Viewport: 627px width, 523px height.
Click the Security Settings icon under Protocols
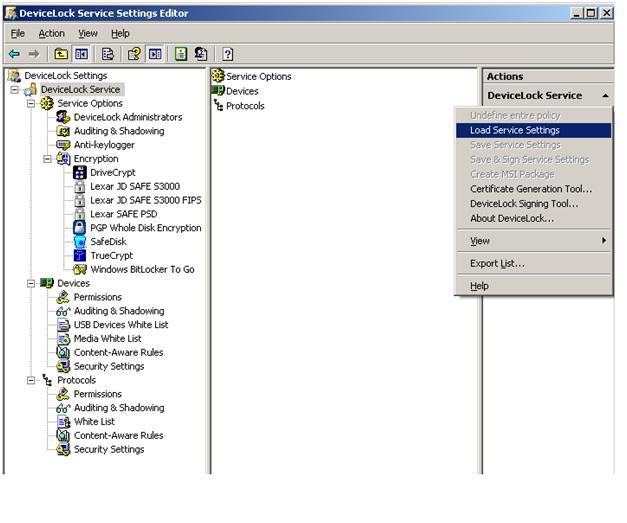pos(63,449)
